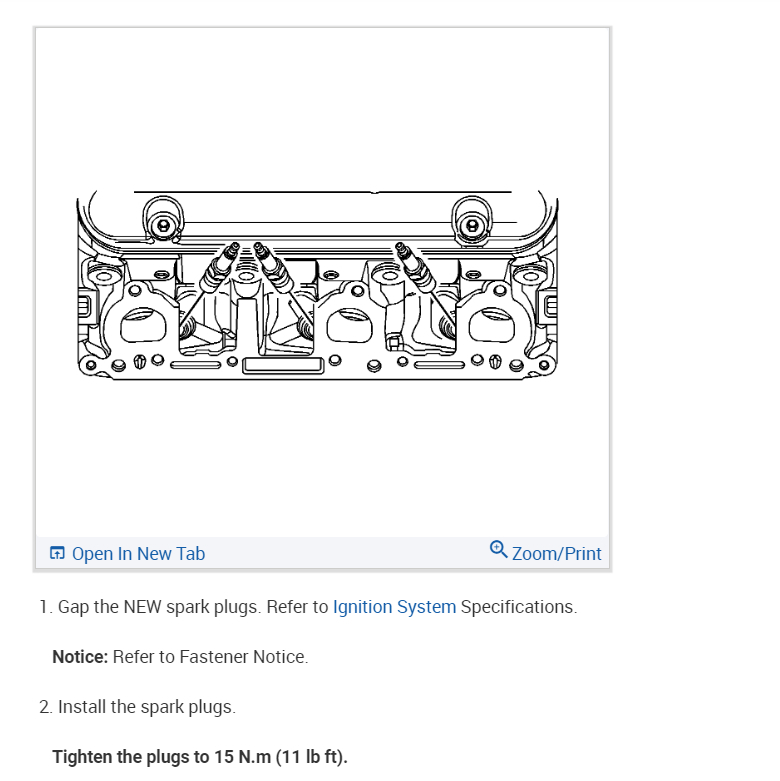Click the rectangular slot at the head's bottom edge

coord(283,365)
